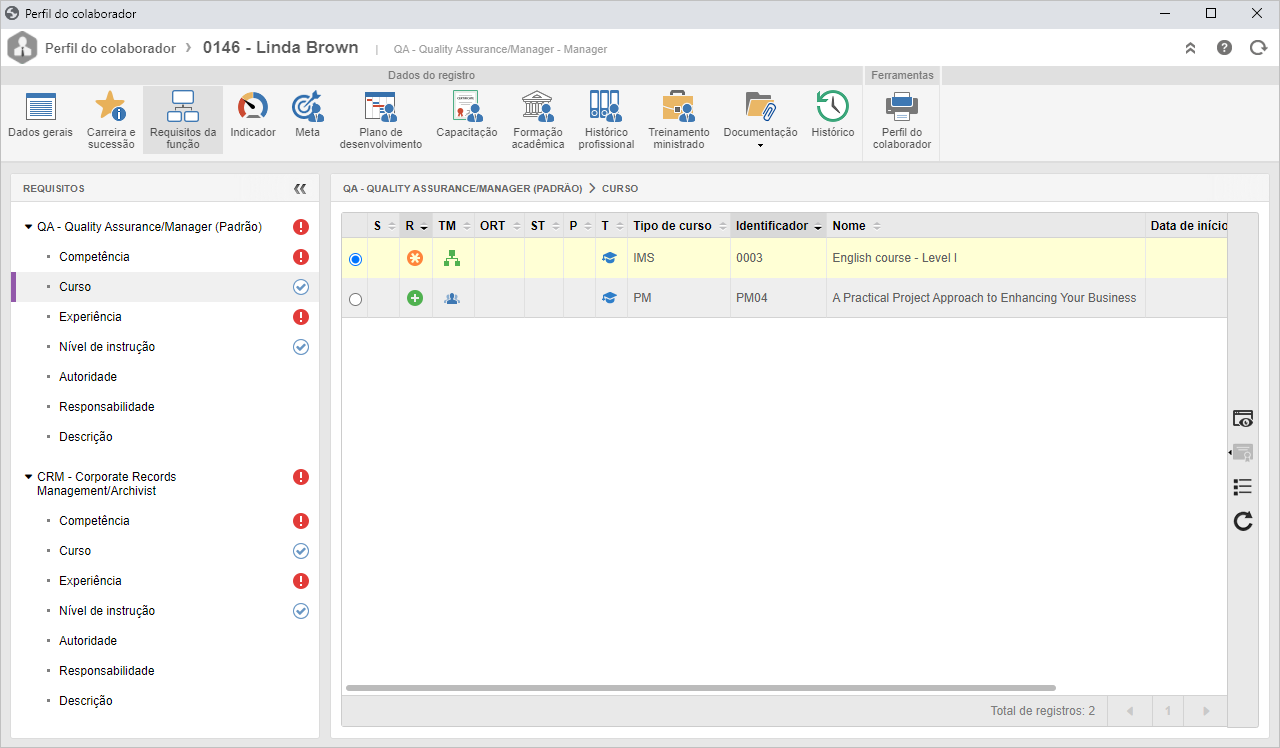Open Treinamento ministrado
Viewport: 1280px width, 748px height.
679,120
